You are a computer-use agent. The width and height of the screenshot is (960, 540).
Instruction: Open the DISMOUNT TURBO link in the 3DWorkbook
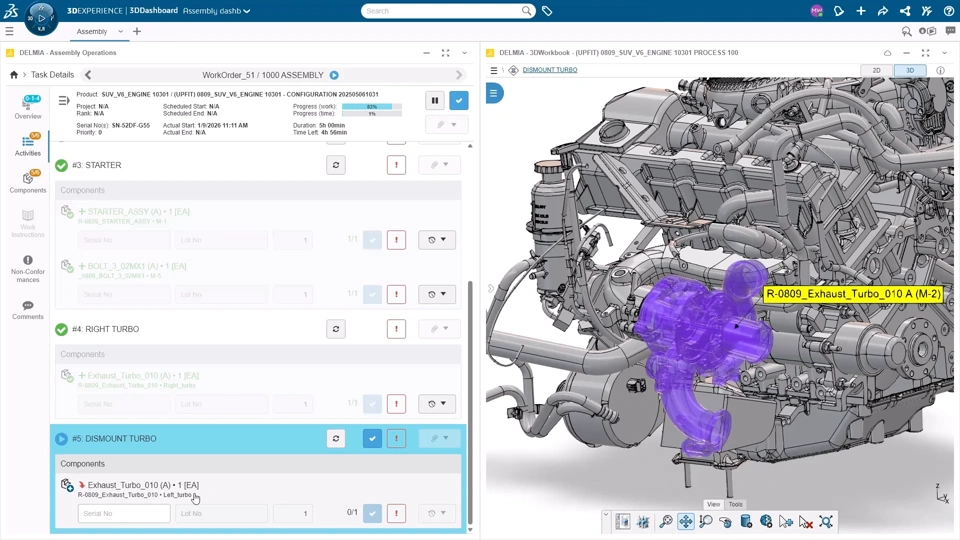(550, 70)
